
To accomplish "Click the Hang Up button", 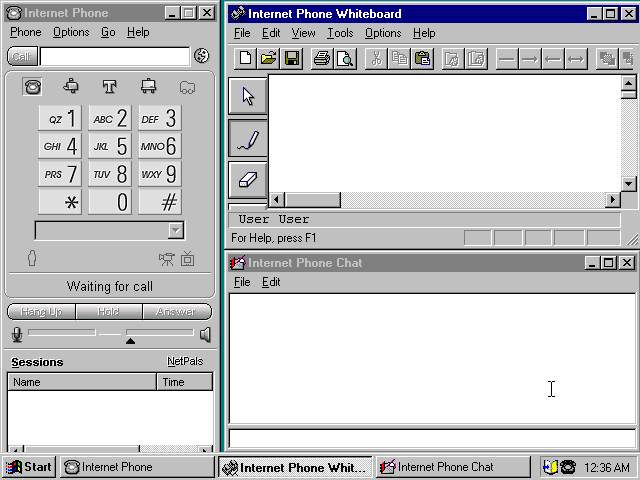I will pos(41,312).
